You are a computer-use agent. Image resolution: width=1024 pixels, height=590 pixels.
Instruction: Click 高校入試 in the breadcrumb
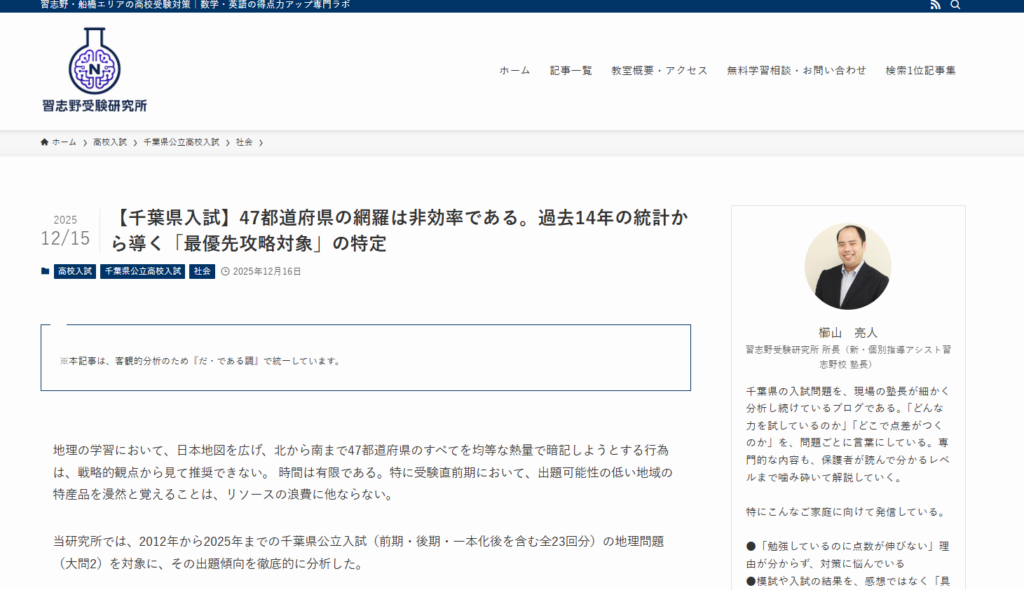pyautogui.click(x=110, y=142)
